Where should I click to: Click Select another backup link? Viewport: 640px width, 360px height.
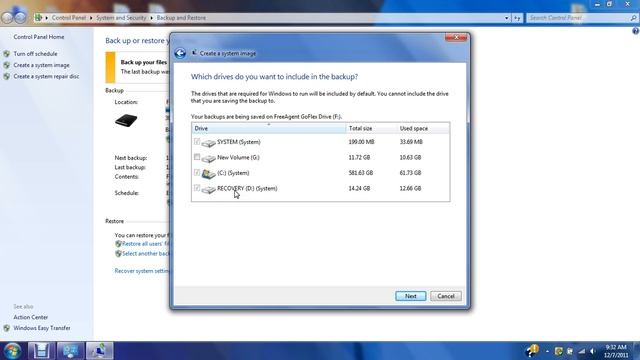[x=146, y=253]
